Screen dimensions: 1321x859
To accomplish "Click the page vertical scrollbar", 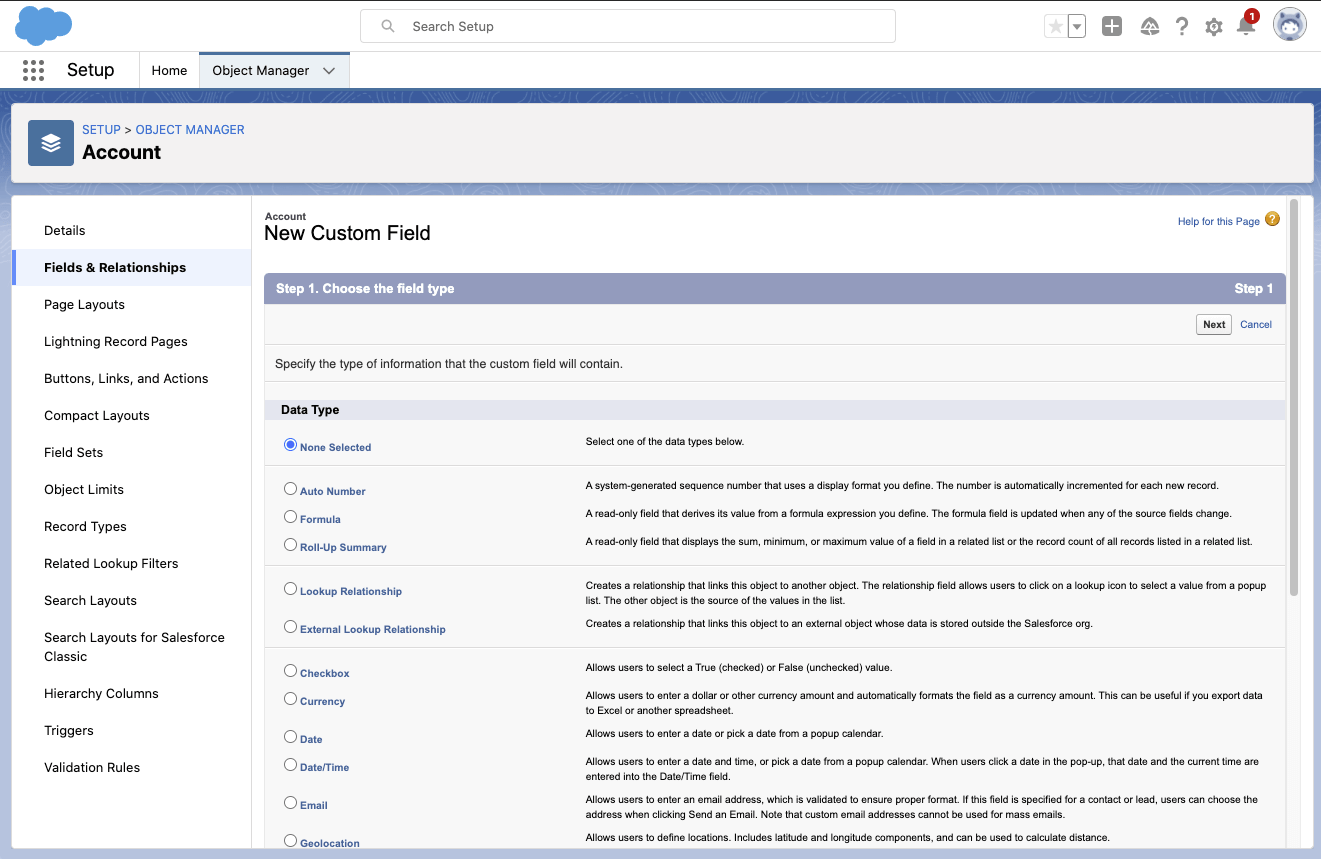I will (1294, 400).
